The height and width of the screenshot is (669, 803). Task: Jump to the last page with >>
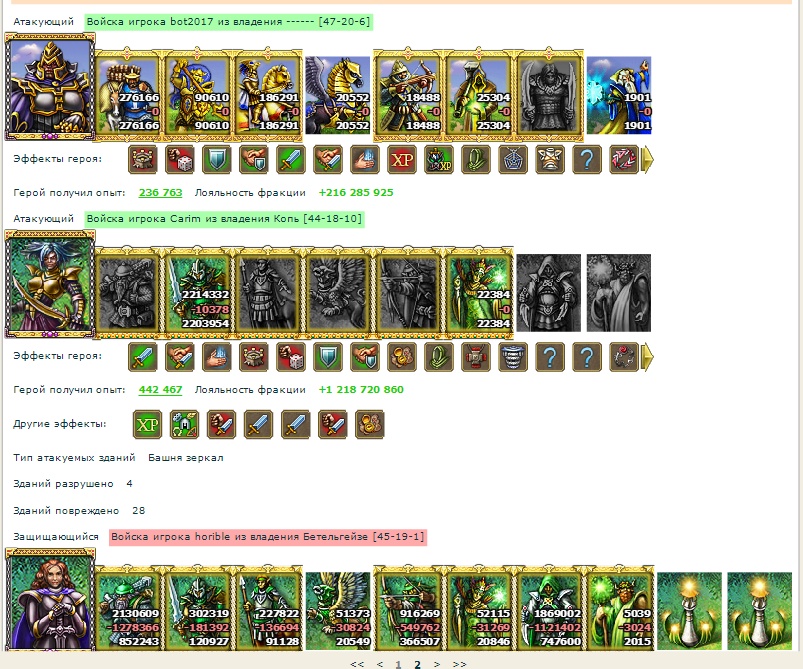pos(459,664)
